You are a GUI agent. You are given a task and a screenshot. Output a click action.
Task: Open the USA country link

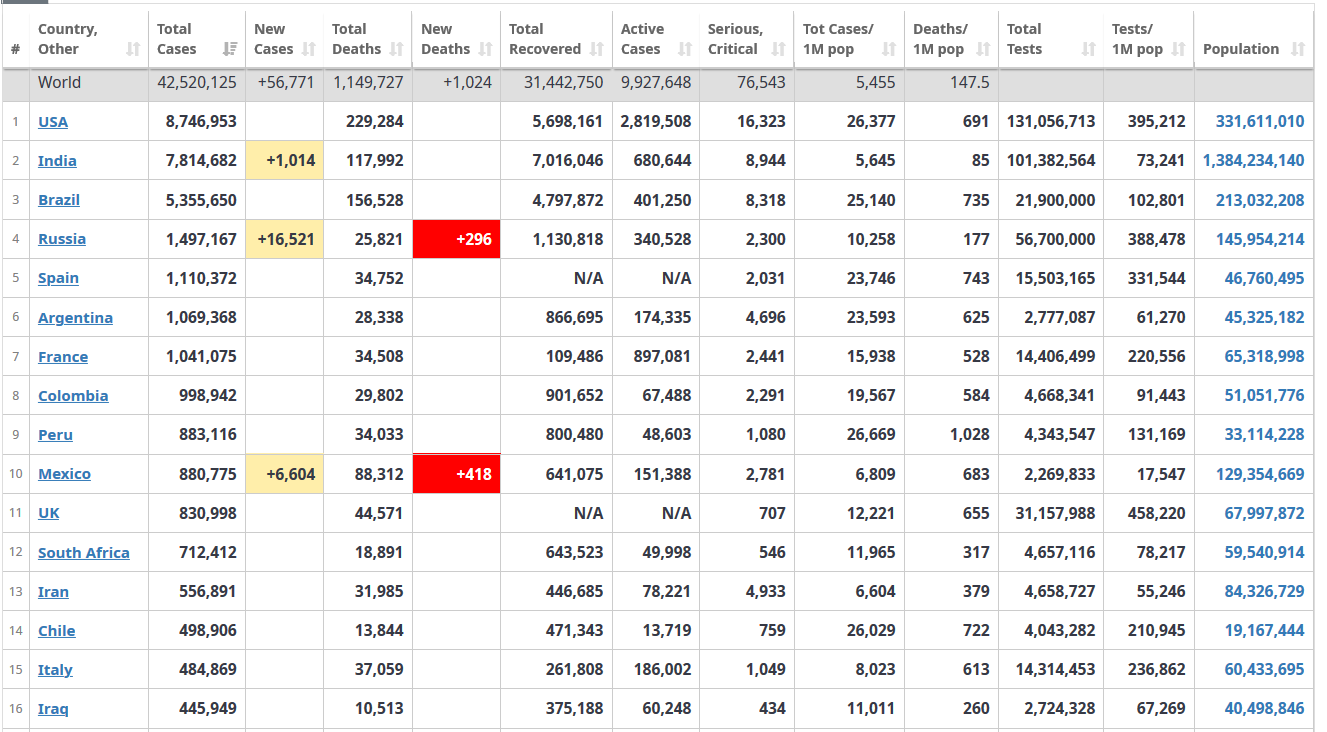pos(53,122)
